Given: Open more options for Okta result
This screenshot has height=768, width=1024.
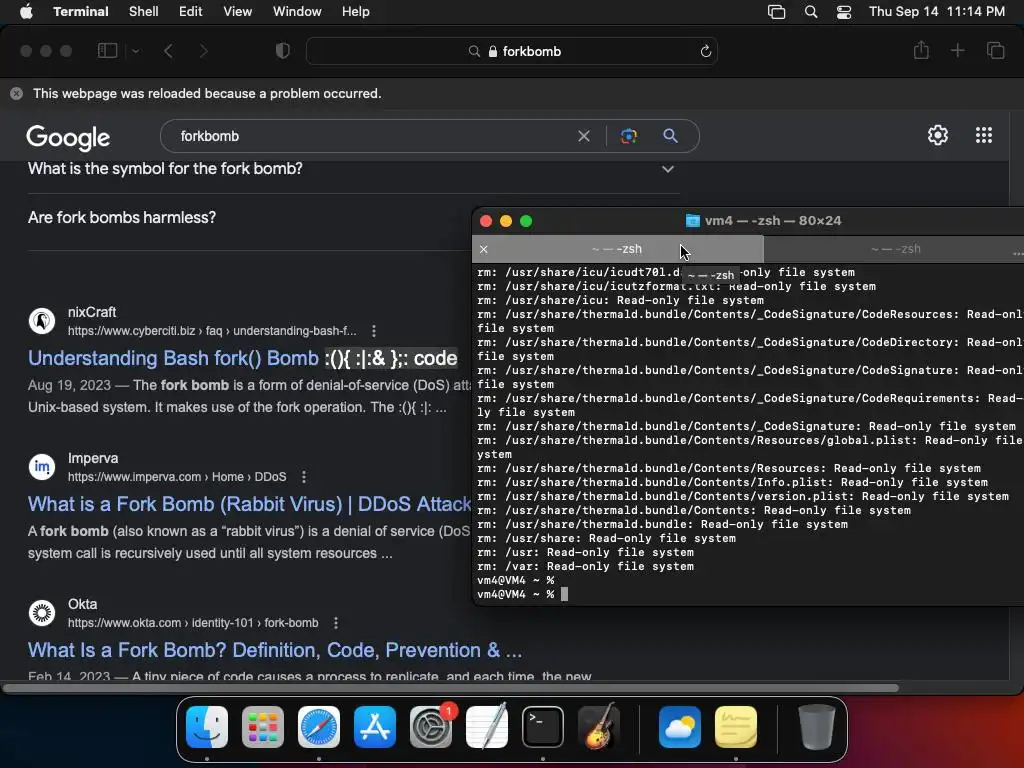Looking at the screenshot, I should [x=336, y=624].
